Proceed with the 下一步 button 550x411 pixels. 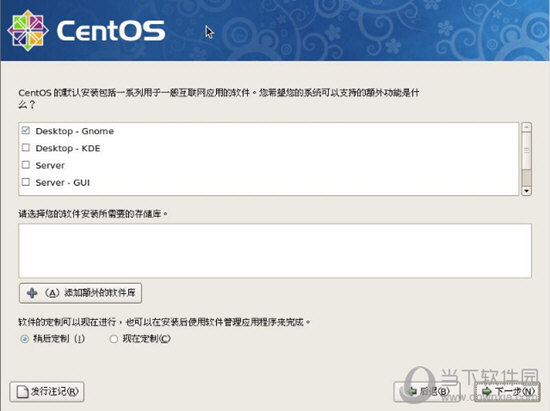508,391
